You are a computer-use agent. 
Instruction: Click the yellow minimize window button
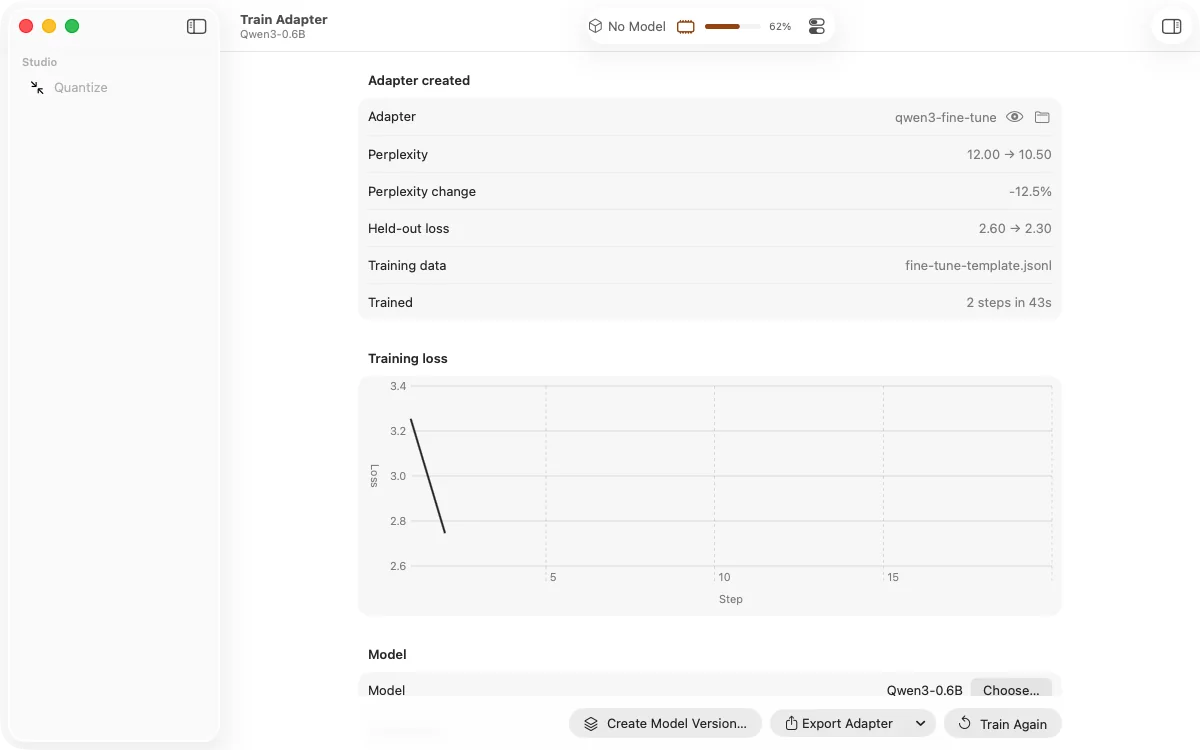coord(49,26)
